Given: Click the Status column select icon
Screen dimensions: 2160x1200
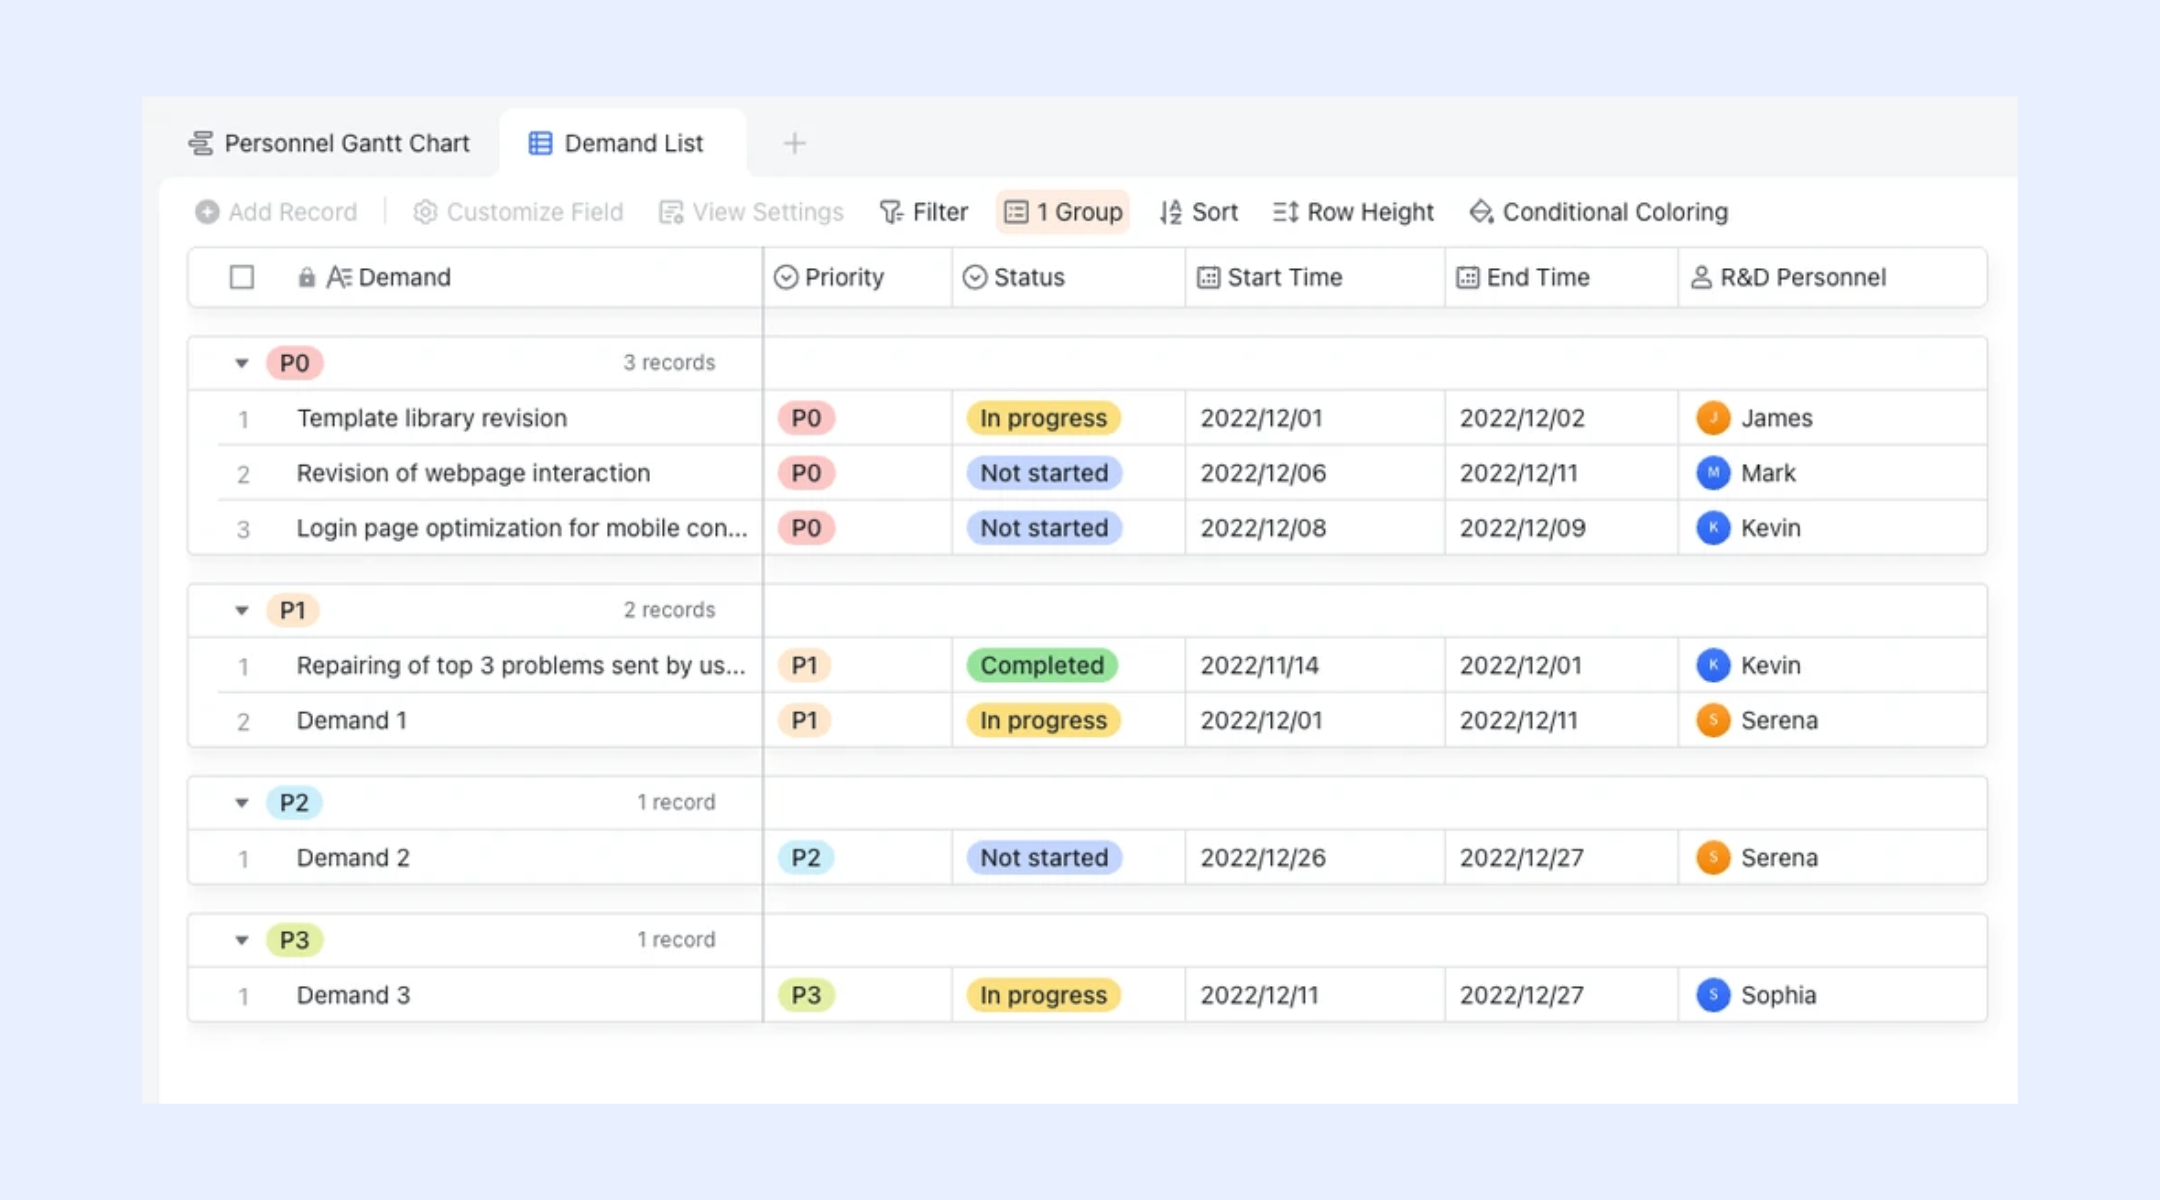Looking at the screenshot, I should coord(975,277).
